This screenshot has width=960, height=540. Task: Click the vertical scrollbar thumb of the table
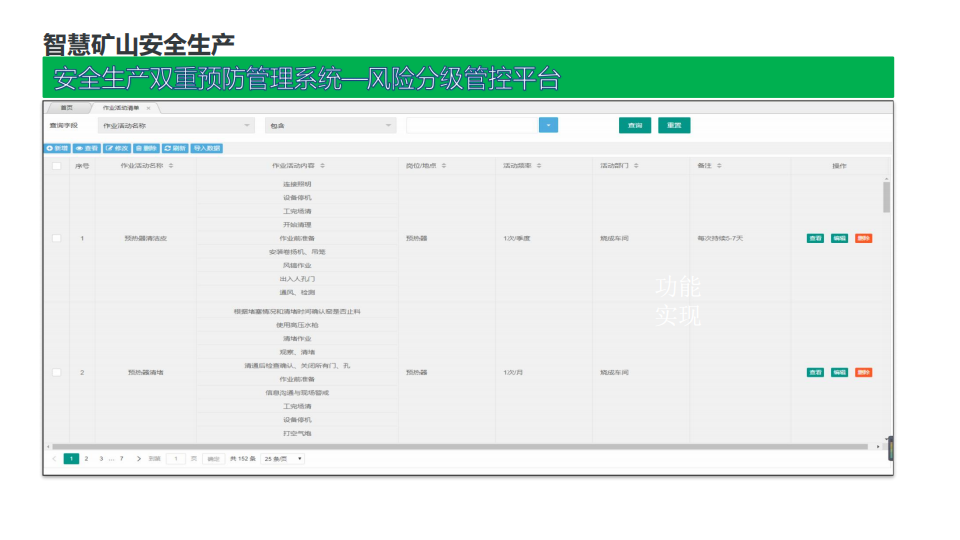click(887, 197)
